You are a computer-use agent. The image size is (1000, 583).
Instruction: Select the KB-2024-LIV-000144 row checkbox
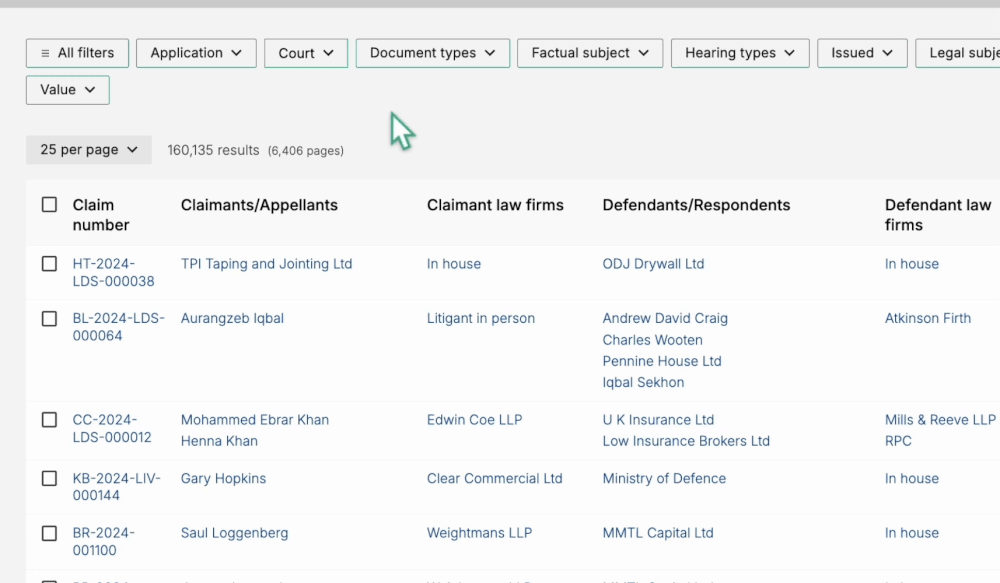(x=49, y=478)
